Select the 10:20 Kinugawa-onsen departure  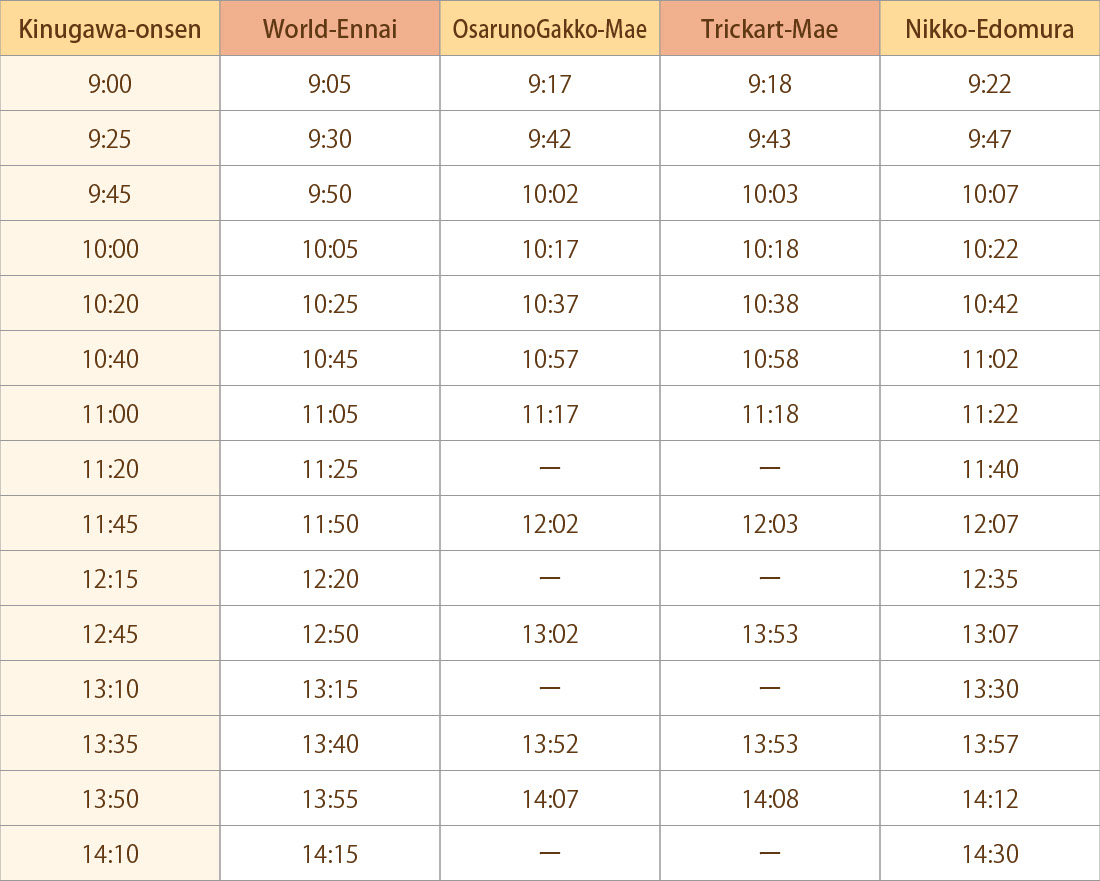point(109,304)
